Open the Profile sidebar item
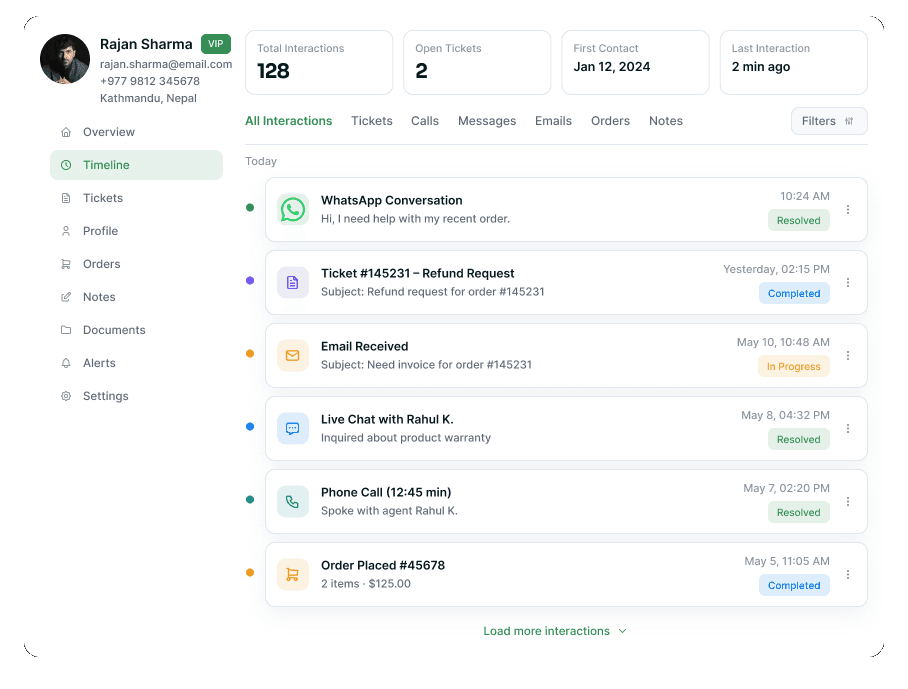Viewport: 908px width, 689px height. click(x=137, y=231)
